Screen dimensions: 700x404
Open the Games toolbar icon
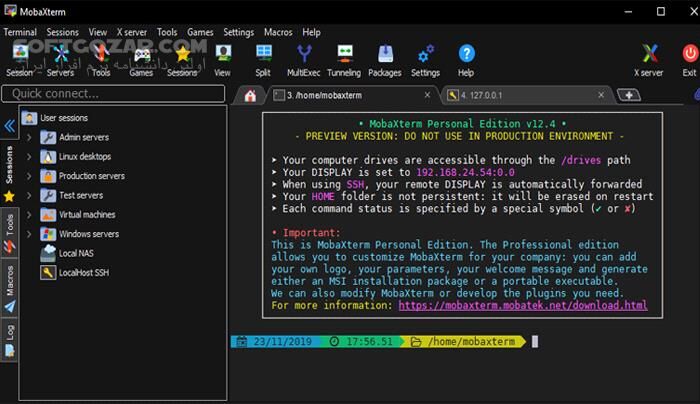(x=141, y=57)
